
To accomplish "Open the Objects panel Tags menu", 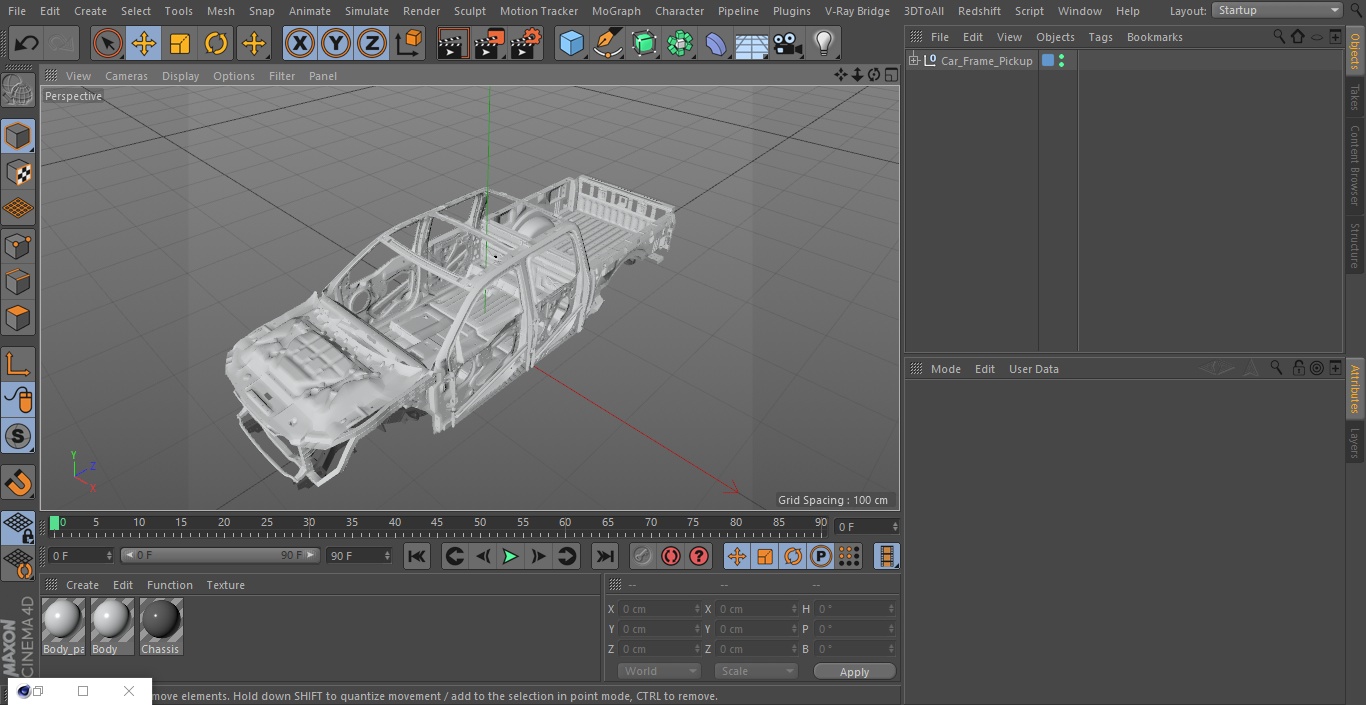I will tap(1100, 37).
